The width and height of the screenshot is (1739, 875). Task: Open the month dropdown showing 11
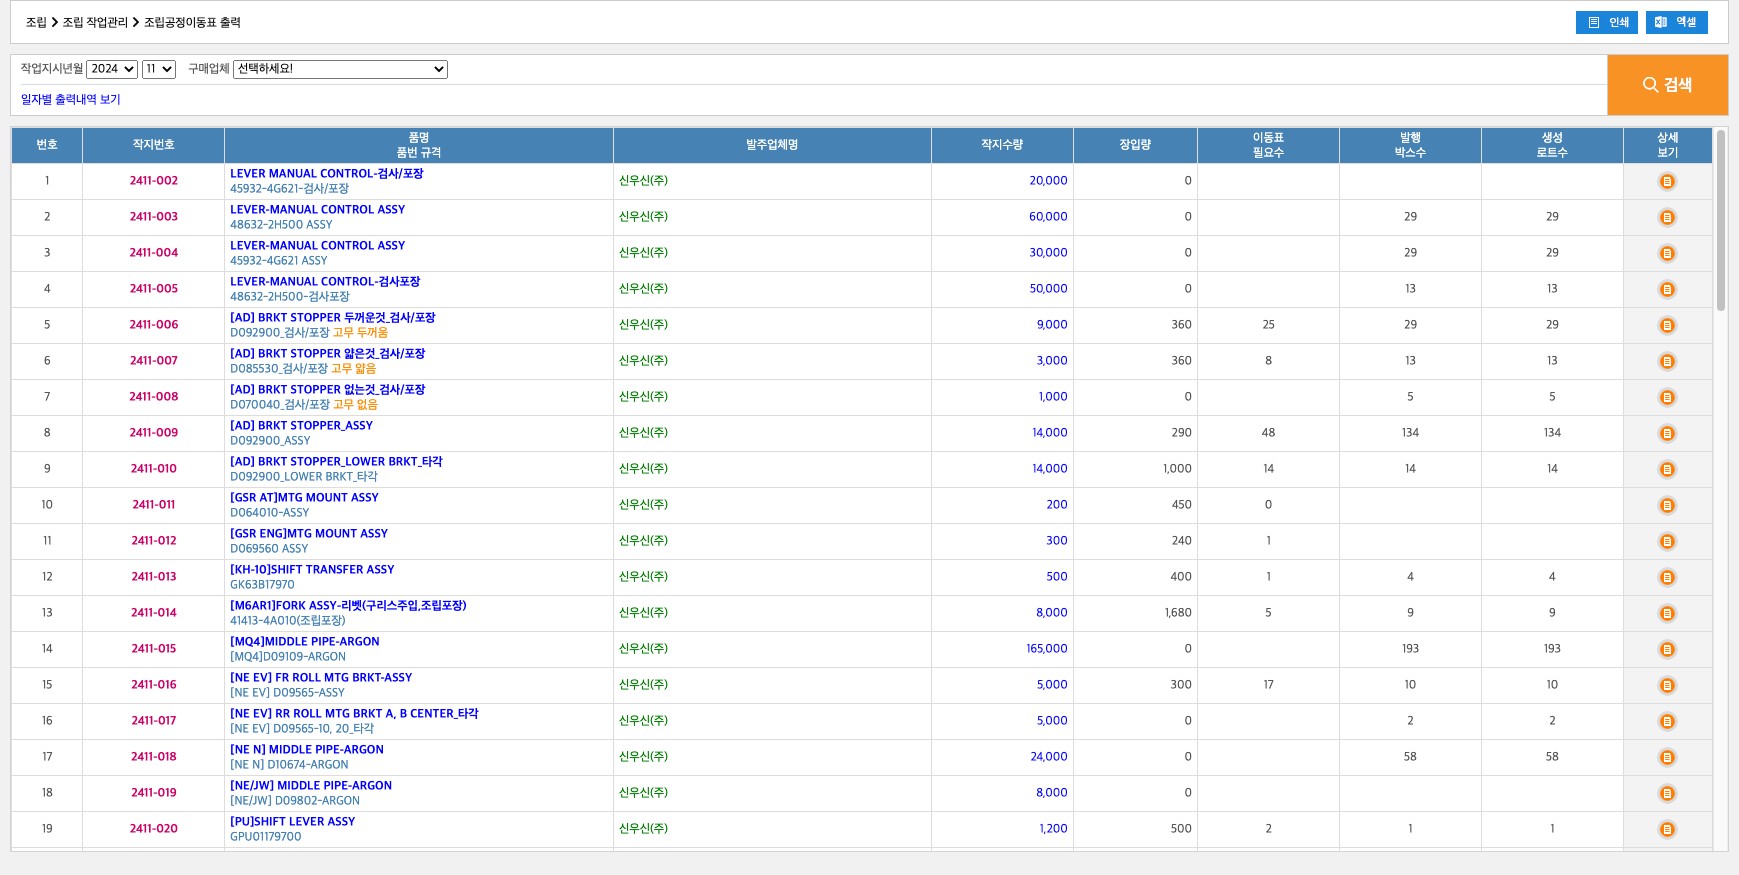[x=158, y=69]
